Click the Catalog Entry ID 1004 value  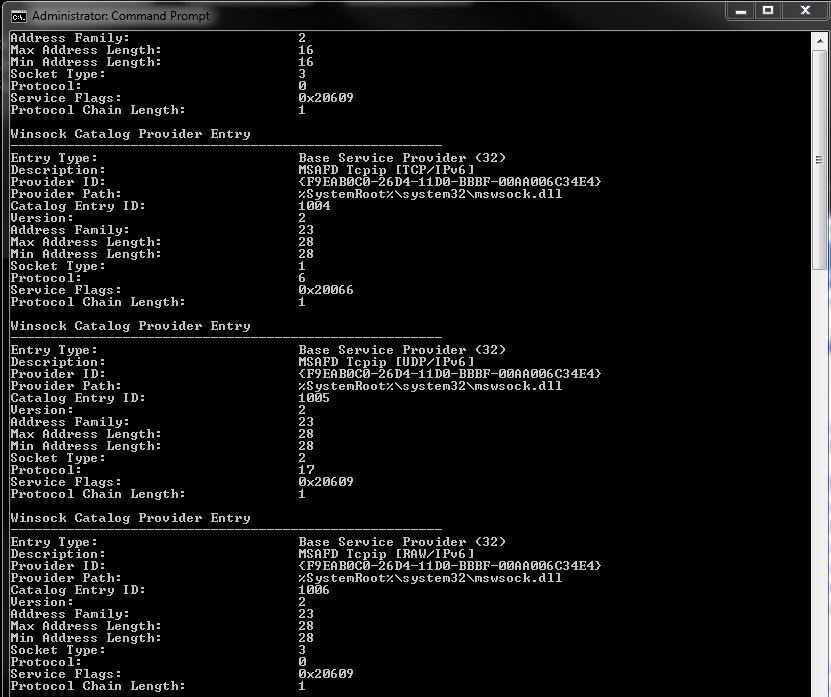point(310,205)
